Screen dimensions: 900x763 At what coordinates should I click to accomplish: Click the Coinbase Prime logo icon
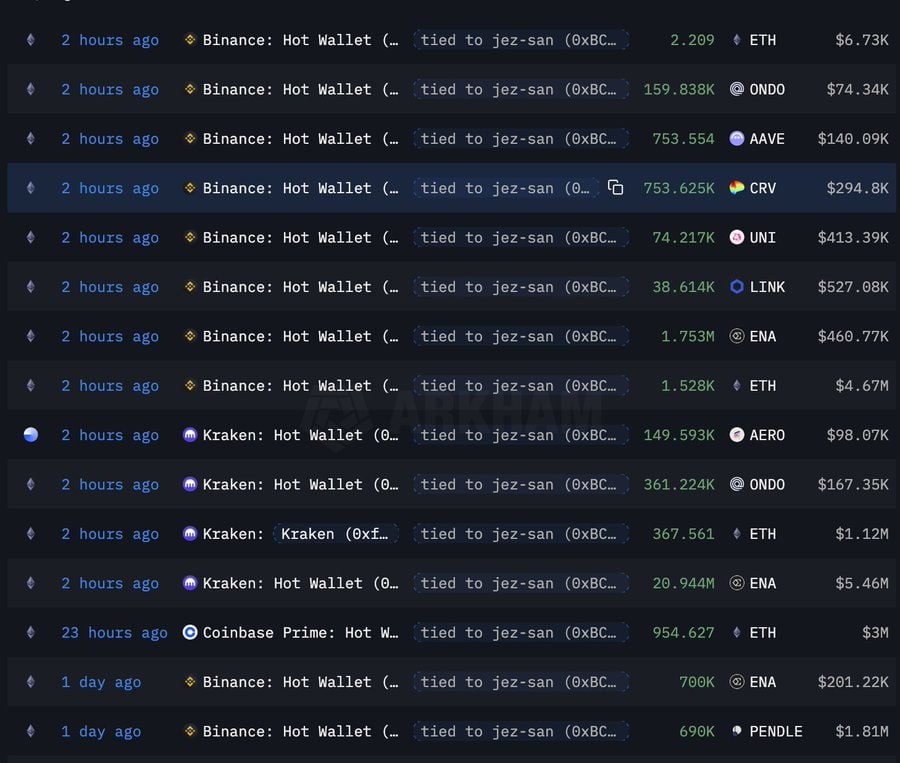point(190,633)
